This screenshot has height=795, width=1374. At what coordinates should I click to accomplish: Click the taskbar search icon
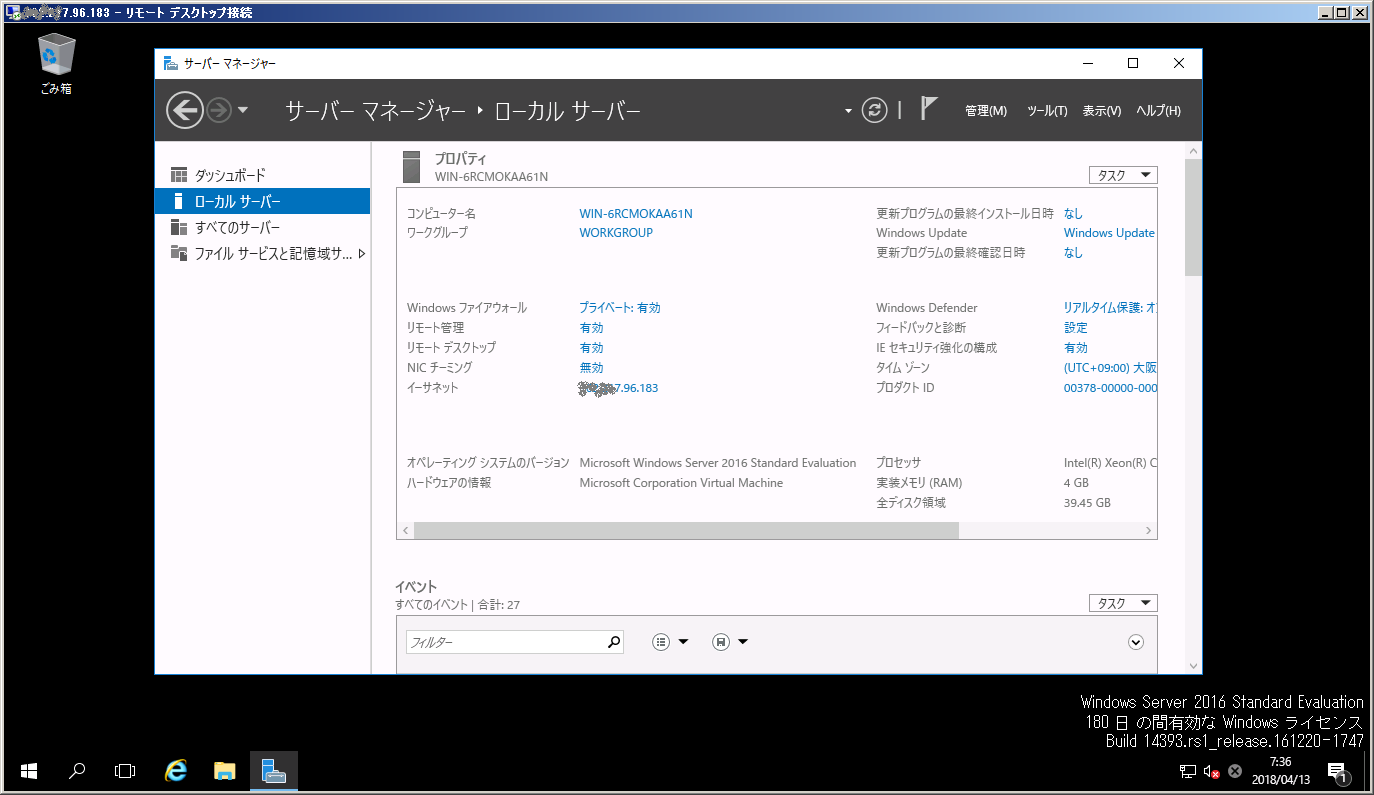point(77,771)
